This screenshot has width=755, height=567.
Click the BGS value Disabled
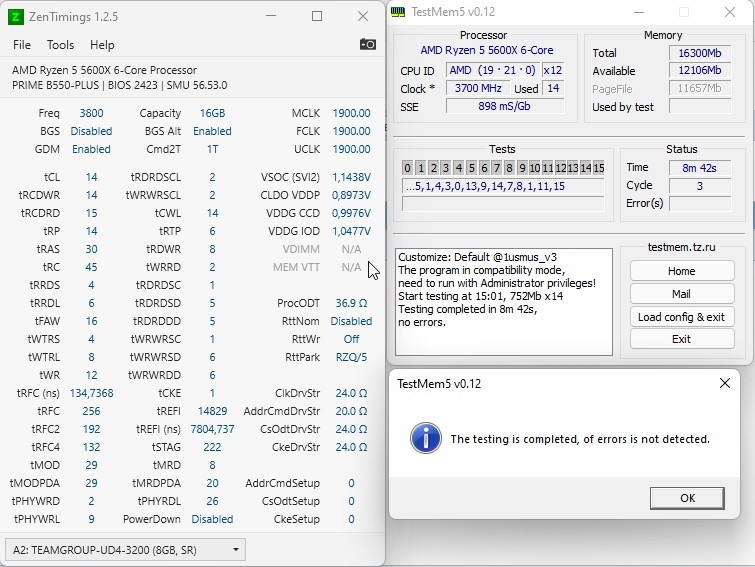coord(91,131)
